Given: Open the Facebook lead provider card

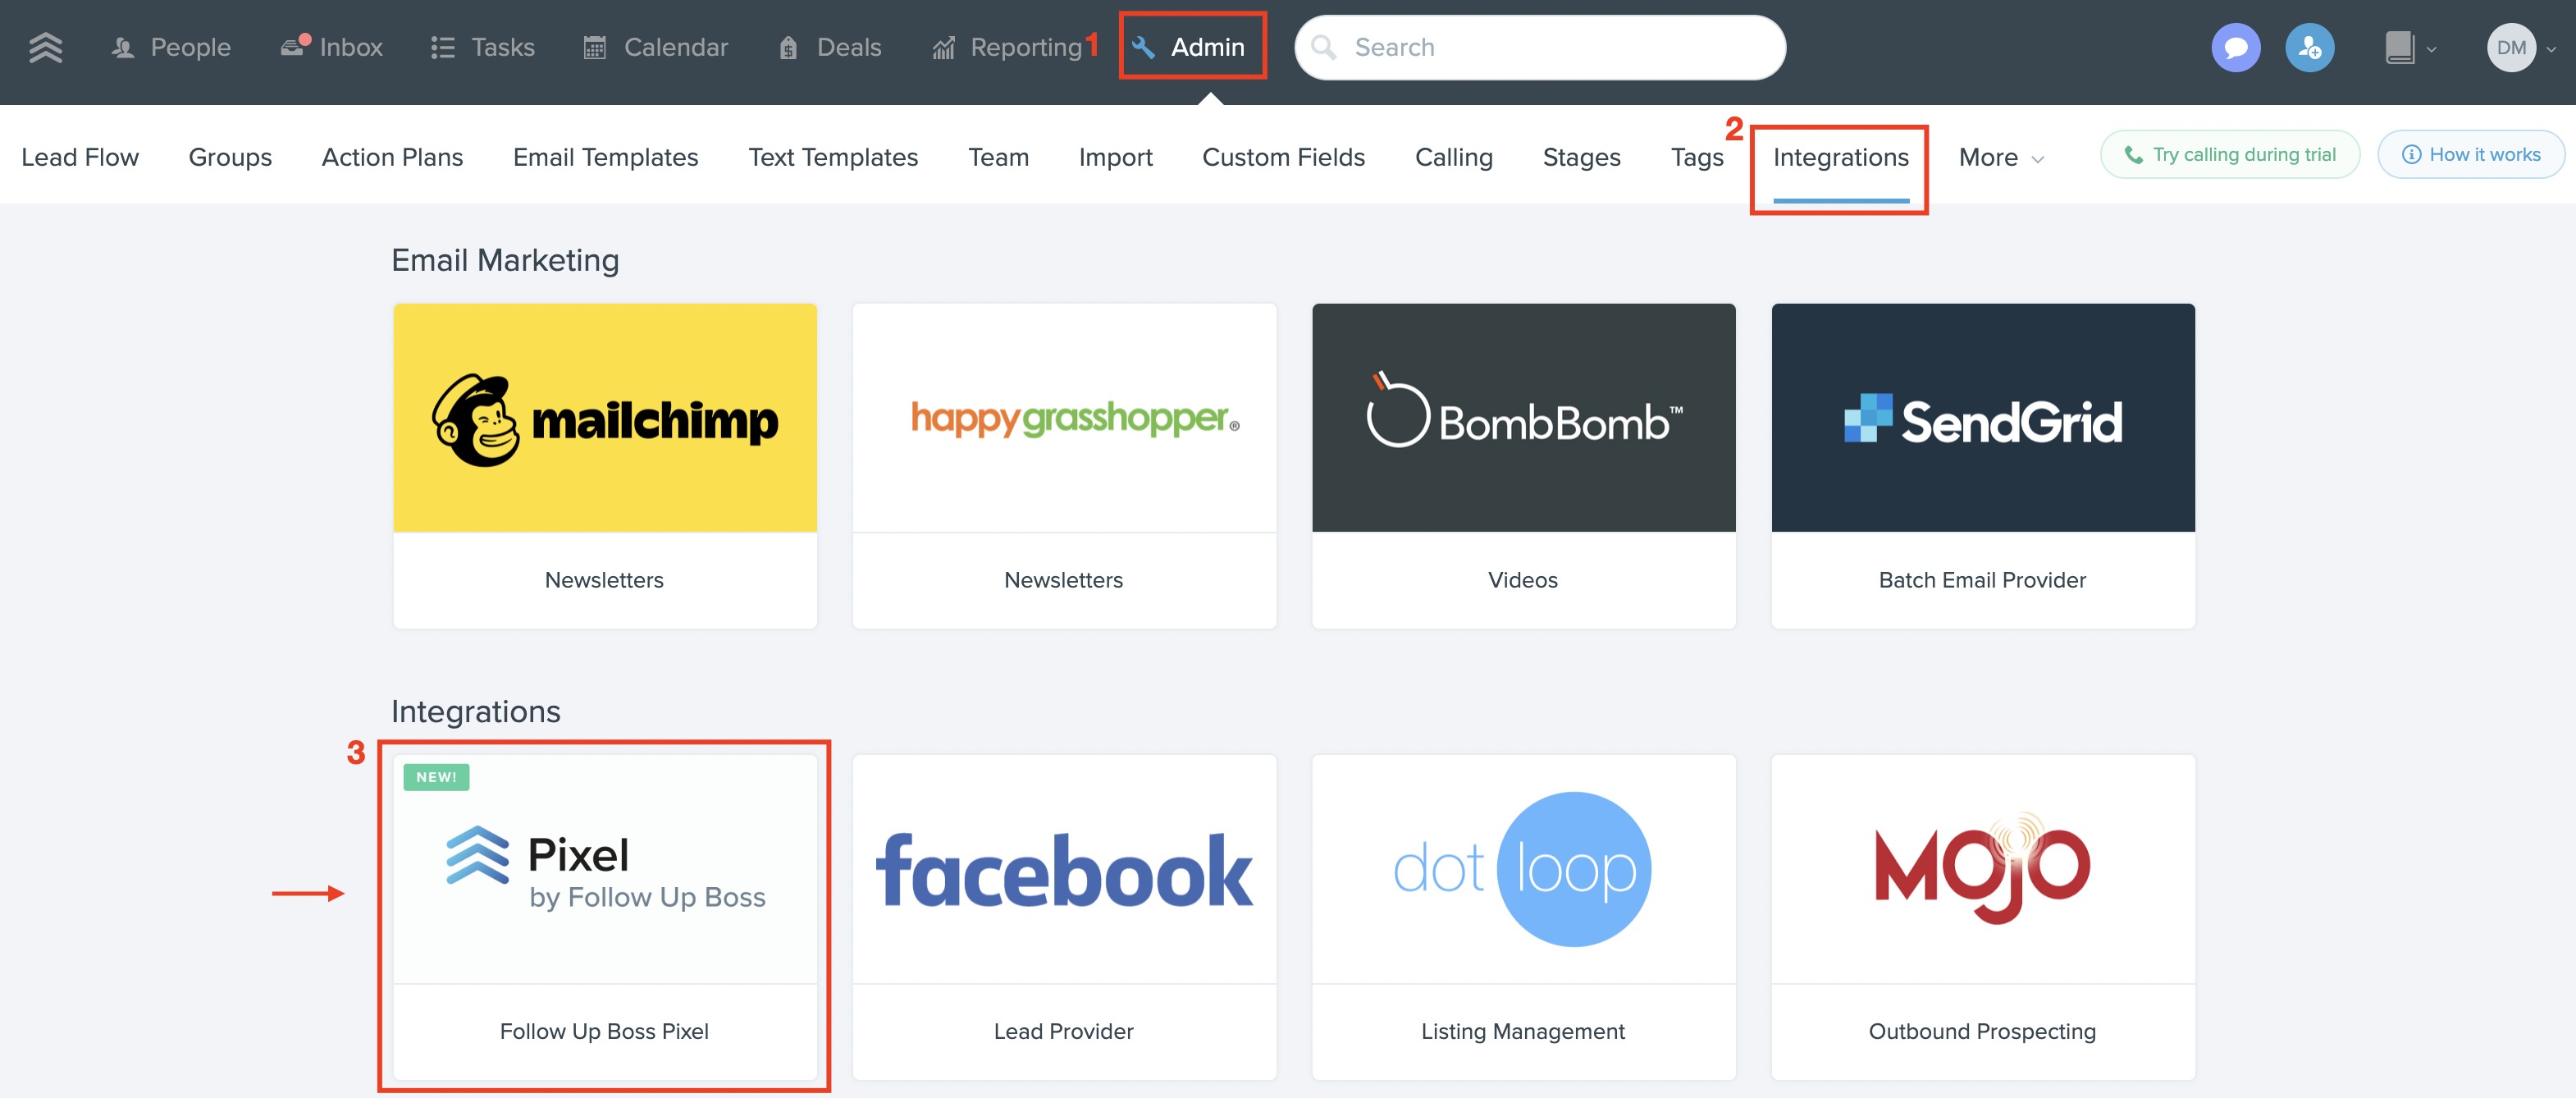Looking at the screenshot, I should (x=1064, y=917).
